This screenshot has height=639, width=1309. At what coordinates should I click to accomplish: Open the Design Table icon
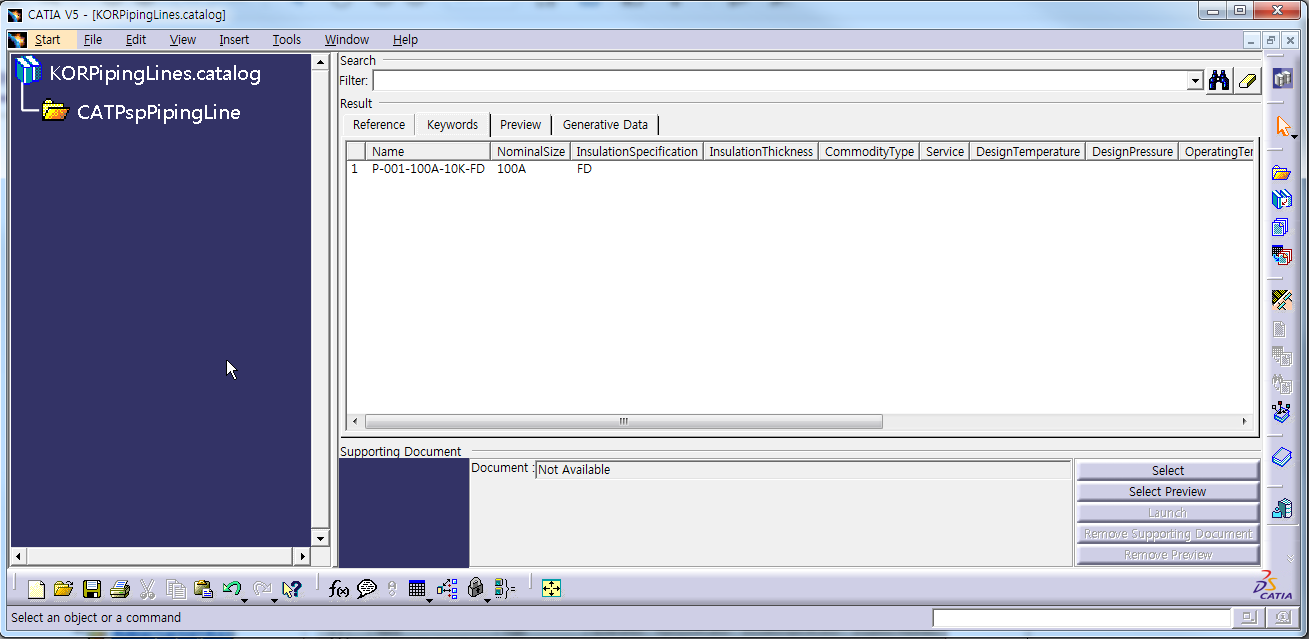coord(417,589)
